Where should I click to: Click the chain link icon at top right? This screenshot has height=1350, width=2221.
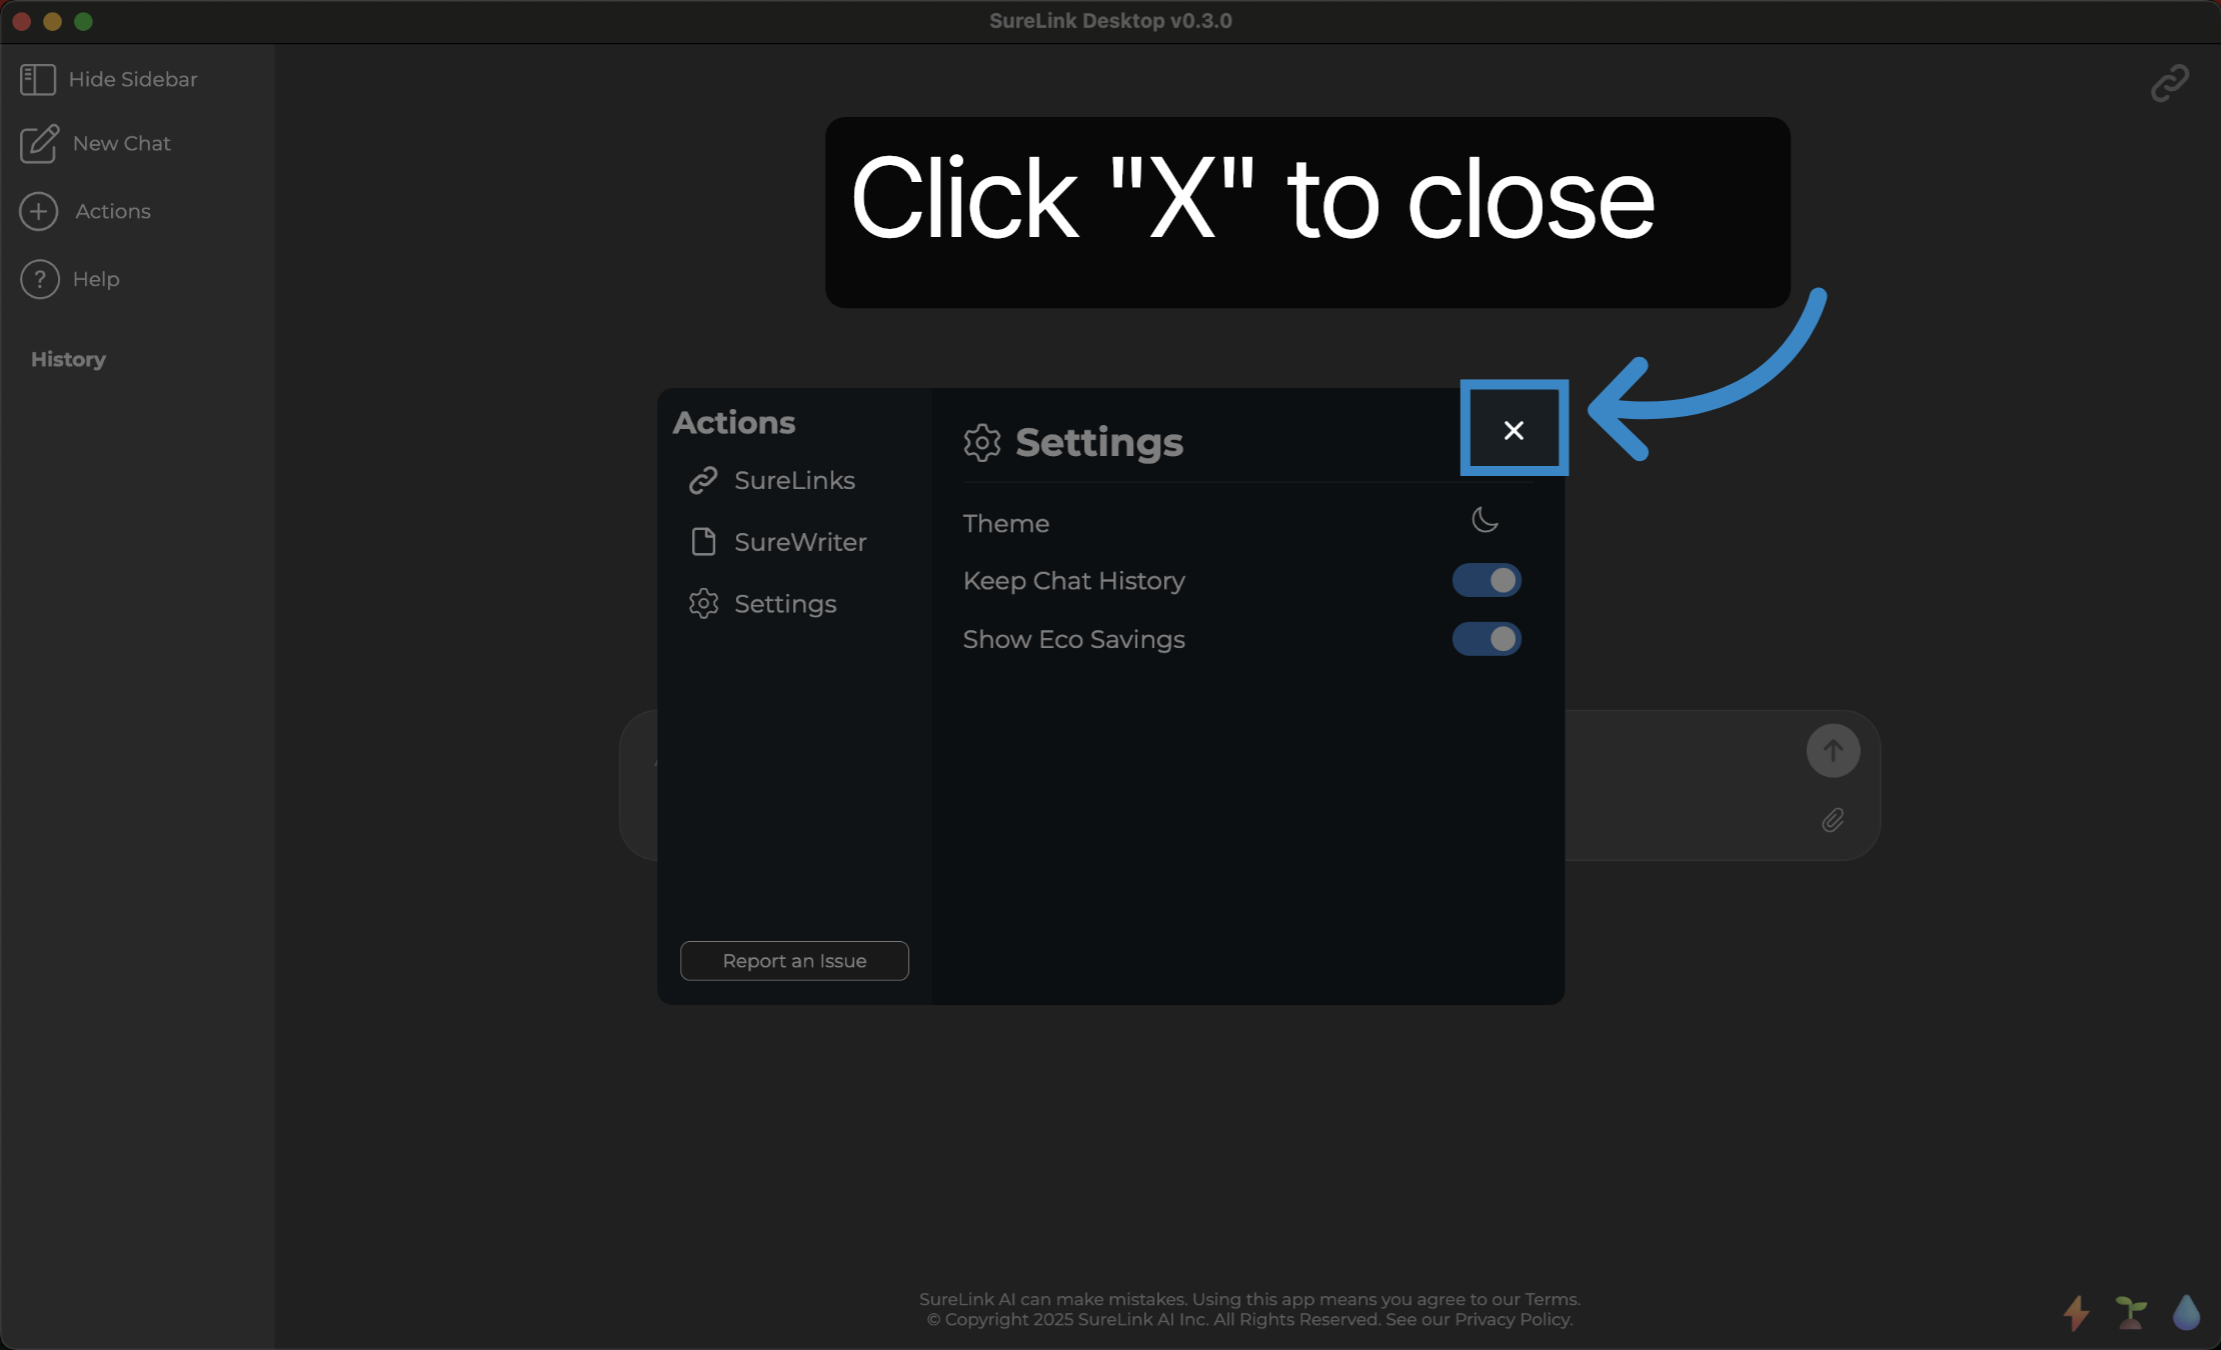coord(2170,83)
